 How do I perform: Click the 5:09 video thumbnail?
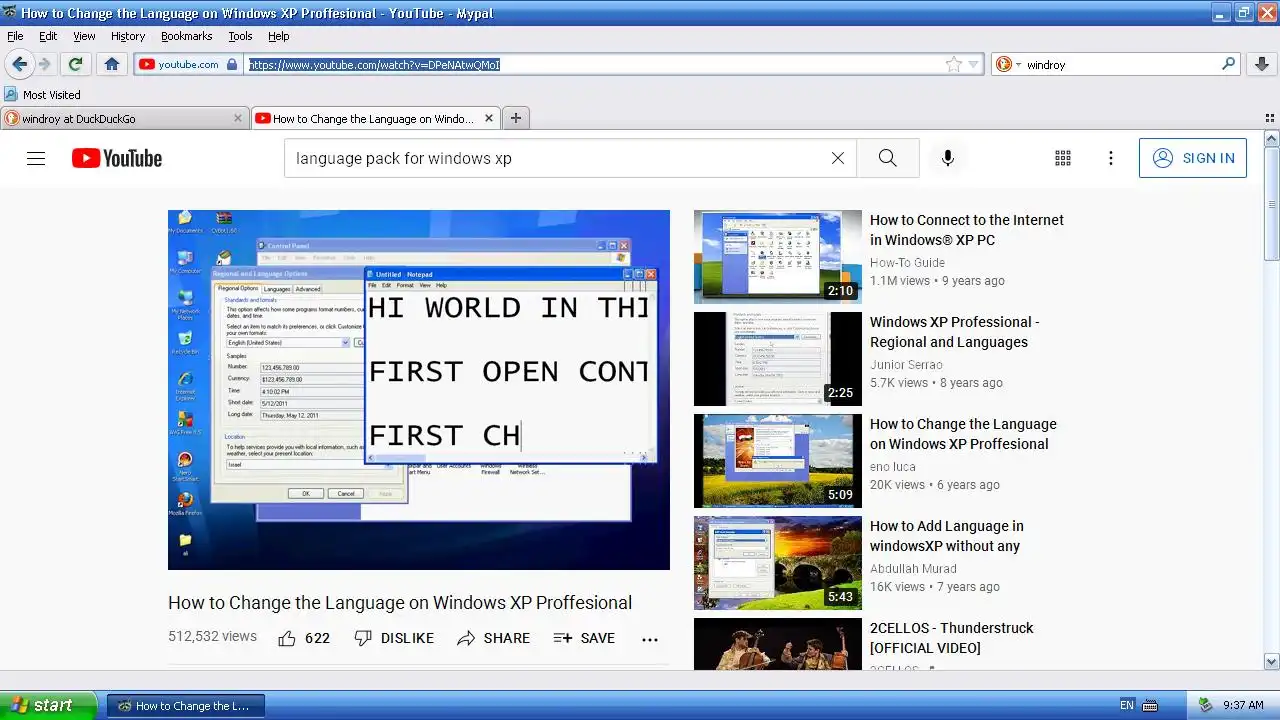click(778, 461)
